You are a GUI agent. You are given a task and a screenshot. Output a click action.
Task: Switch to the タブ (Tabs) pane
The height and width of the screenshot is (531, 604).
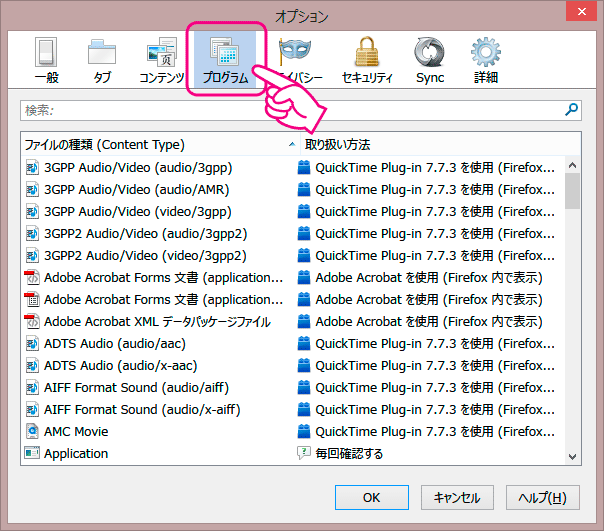102,60
